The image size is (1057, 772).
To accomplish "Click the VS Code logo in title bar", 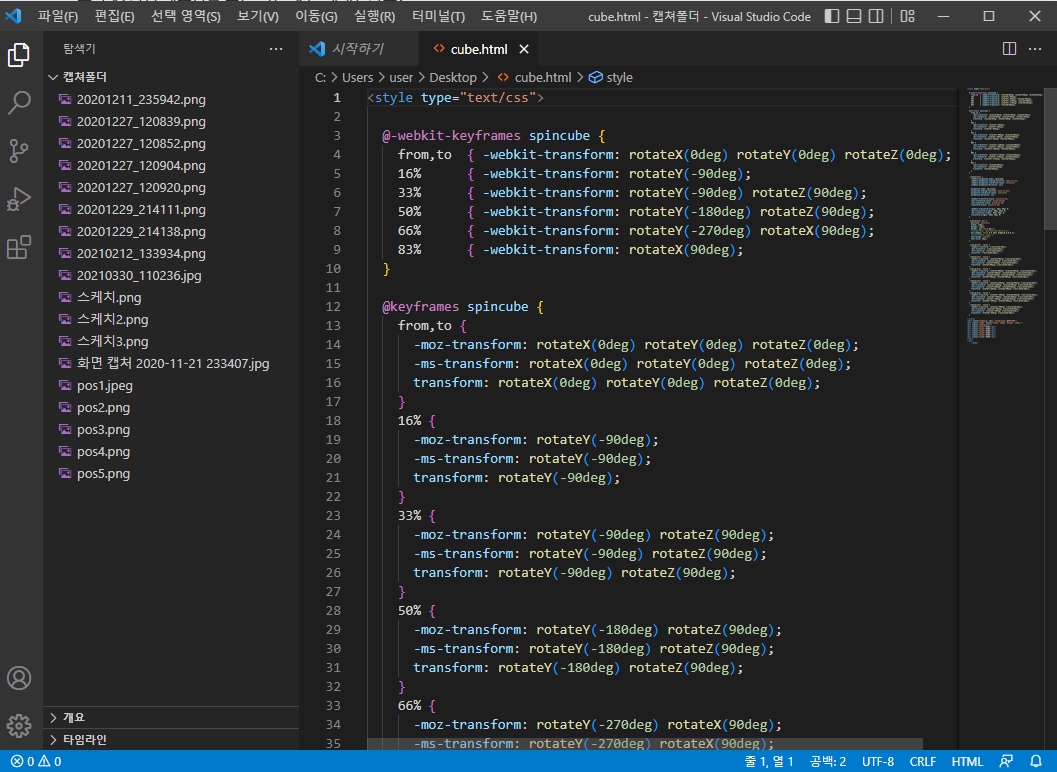I will coord(13,16).
